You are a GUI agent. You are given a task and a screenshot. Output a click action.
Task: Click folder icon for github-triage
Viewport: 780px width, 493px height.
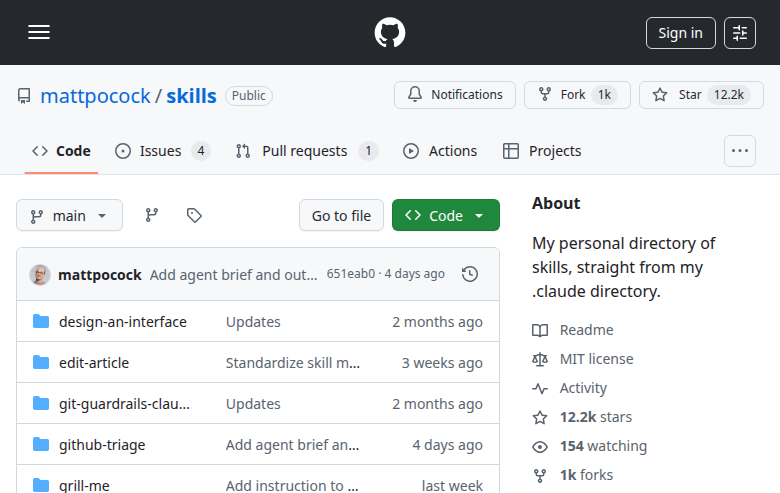[41, 444]
